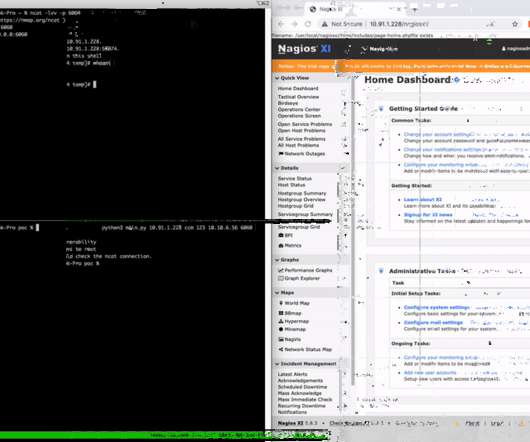The width and height of the screenshot is (530, 442).
Task: Click Signup for XI news link
Action: coord(428,215)
